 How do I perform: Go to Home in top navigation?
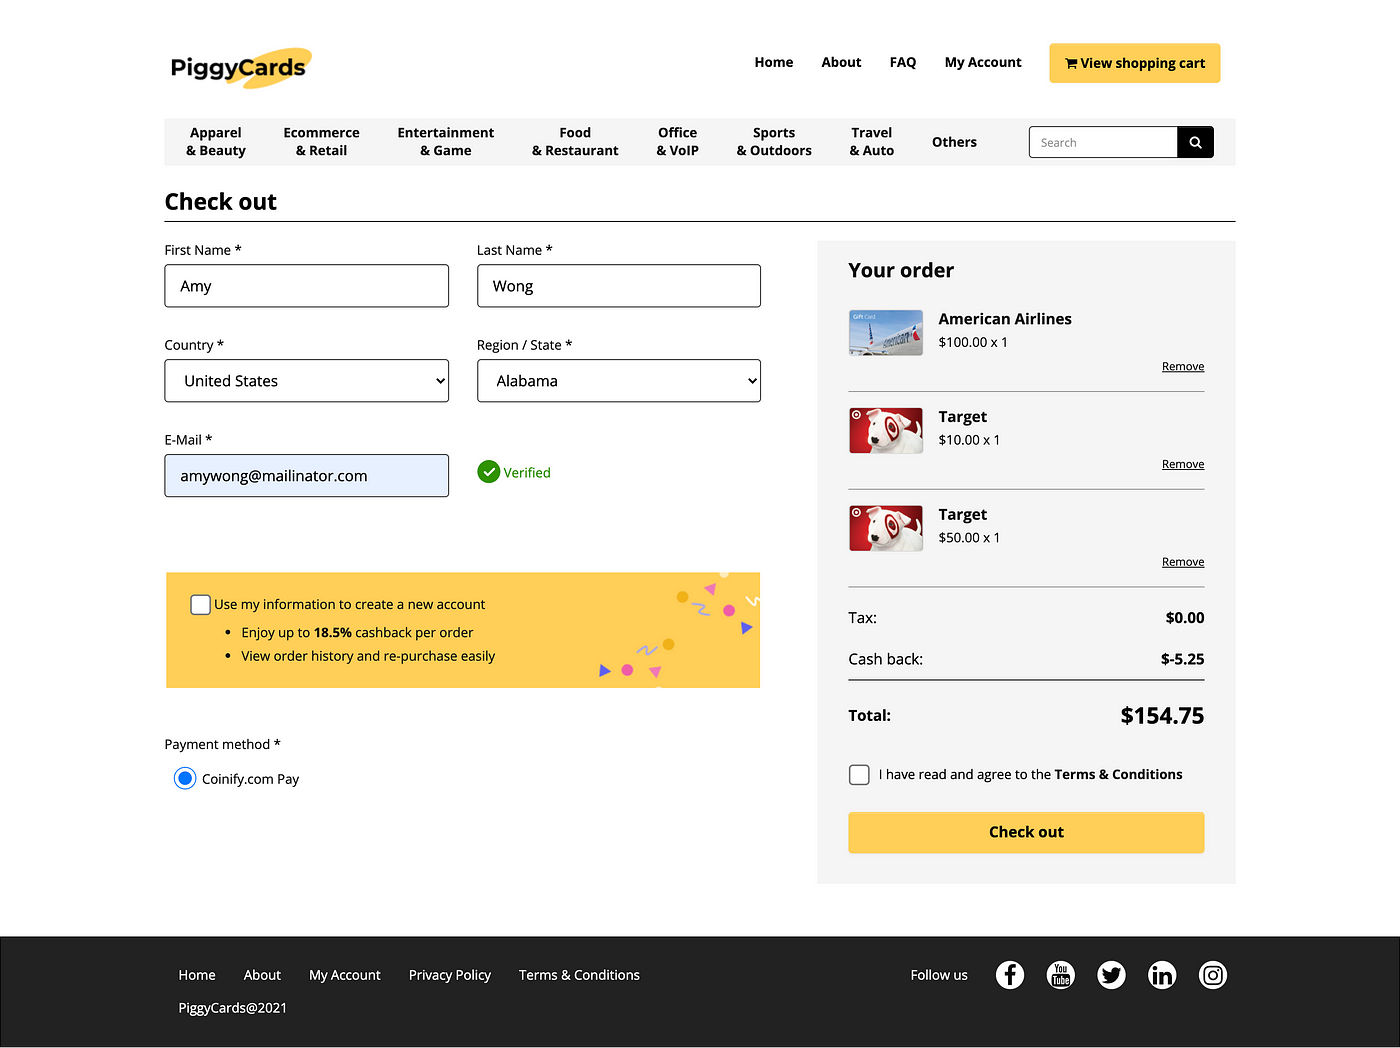point(774,62)
